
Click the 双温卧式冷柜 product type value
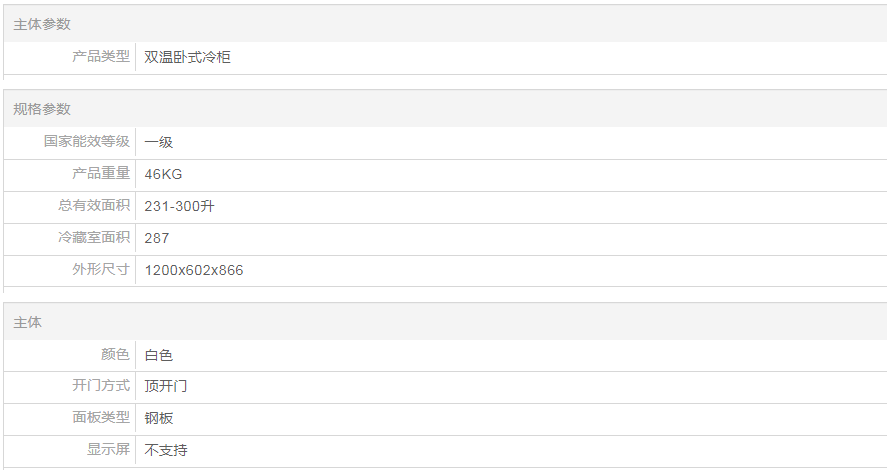187,58
